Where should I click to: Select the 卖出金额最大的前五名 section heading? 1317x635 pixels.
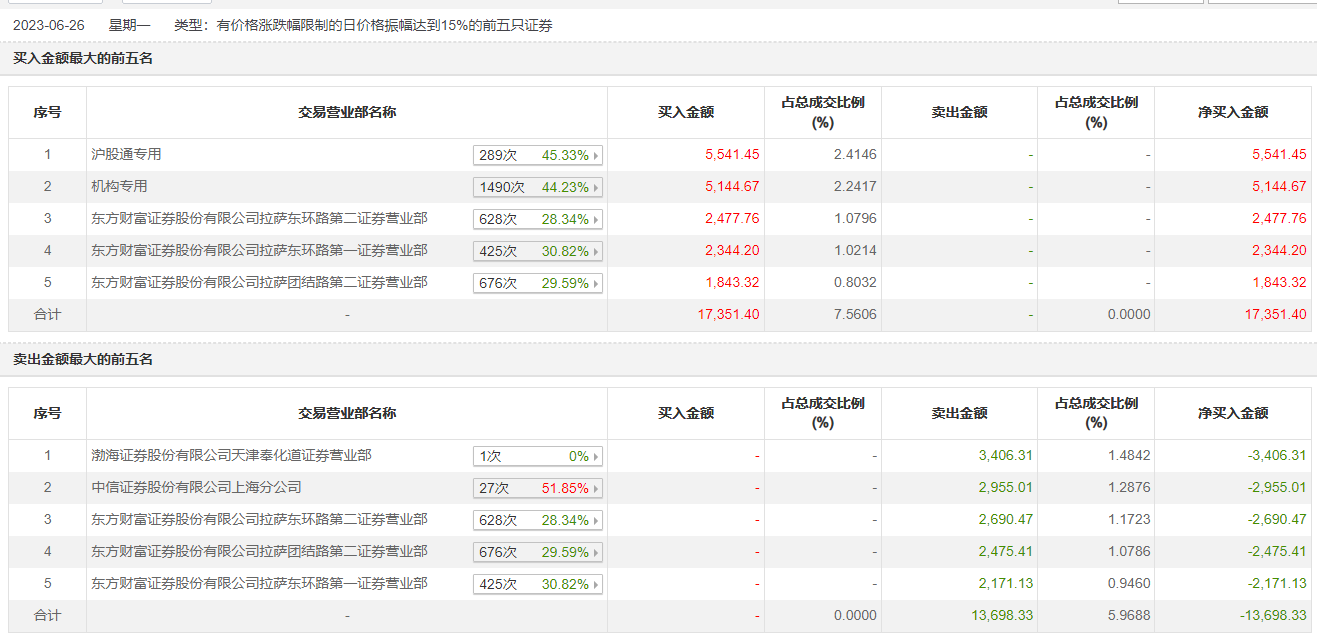(x=83, y=359)
